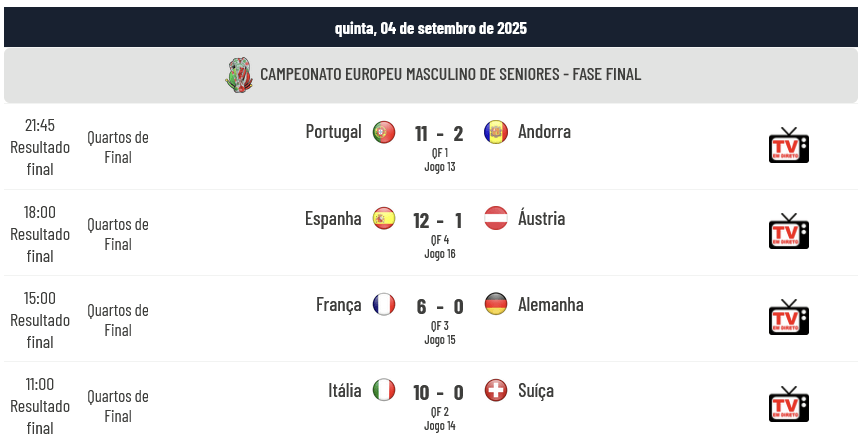Image resolution: width=863 pixels, height=445 pixels.
Task: Click the França flag icon
Action: pos(384,304)
